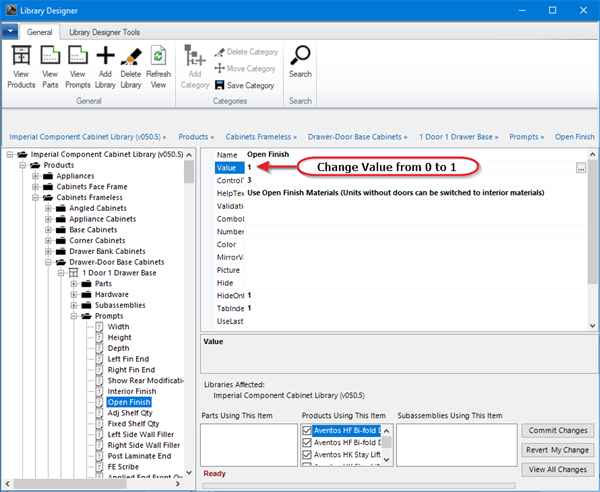Click the Commit Changes button
The height and width of the screenshot is (492, 600).
(557, 430)
